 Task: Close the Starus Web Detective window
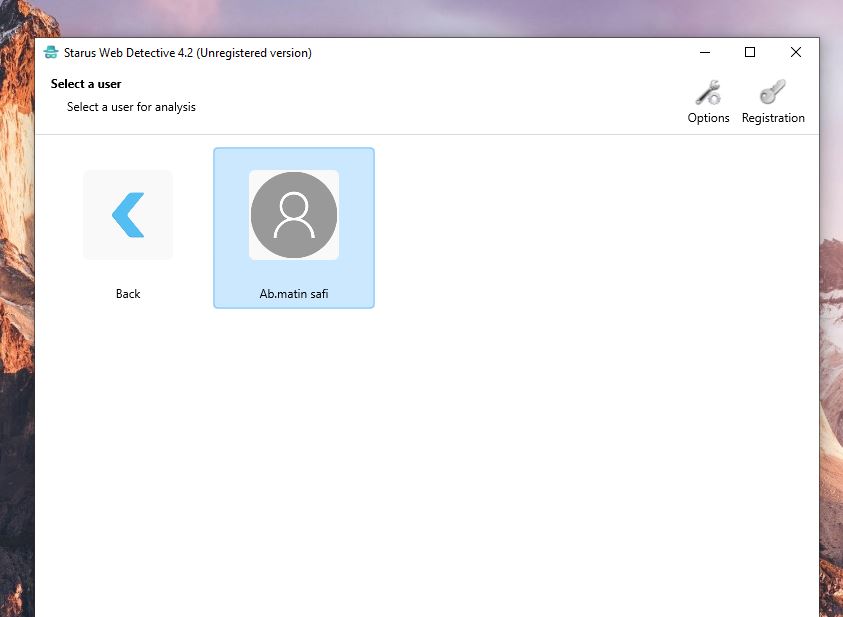tap(796, 52)
